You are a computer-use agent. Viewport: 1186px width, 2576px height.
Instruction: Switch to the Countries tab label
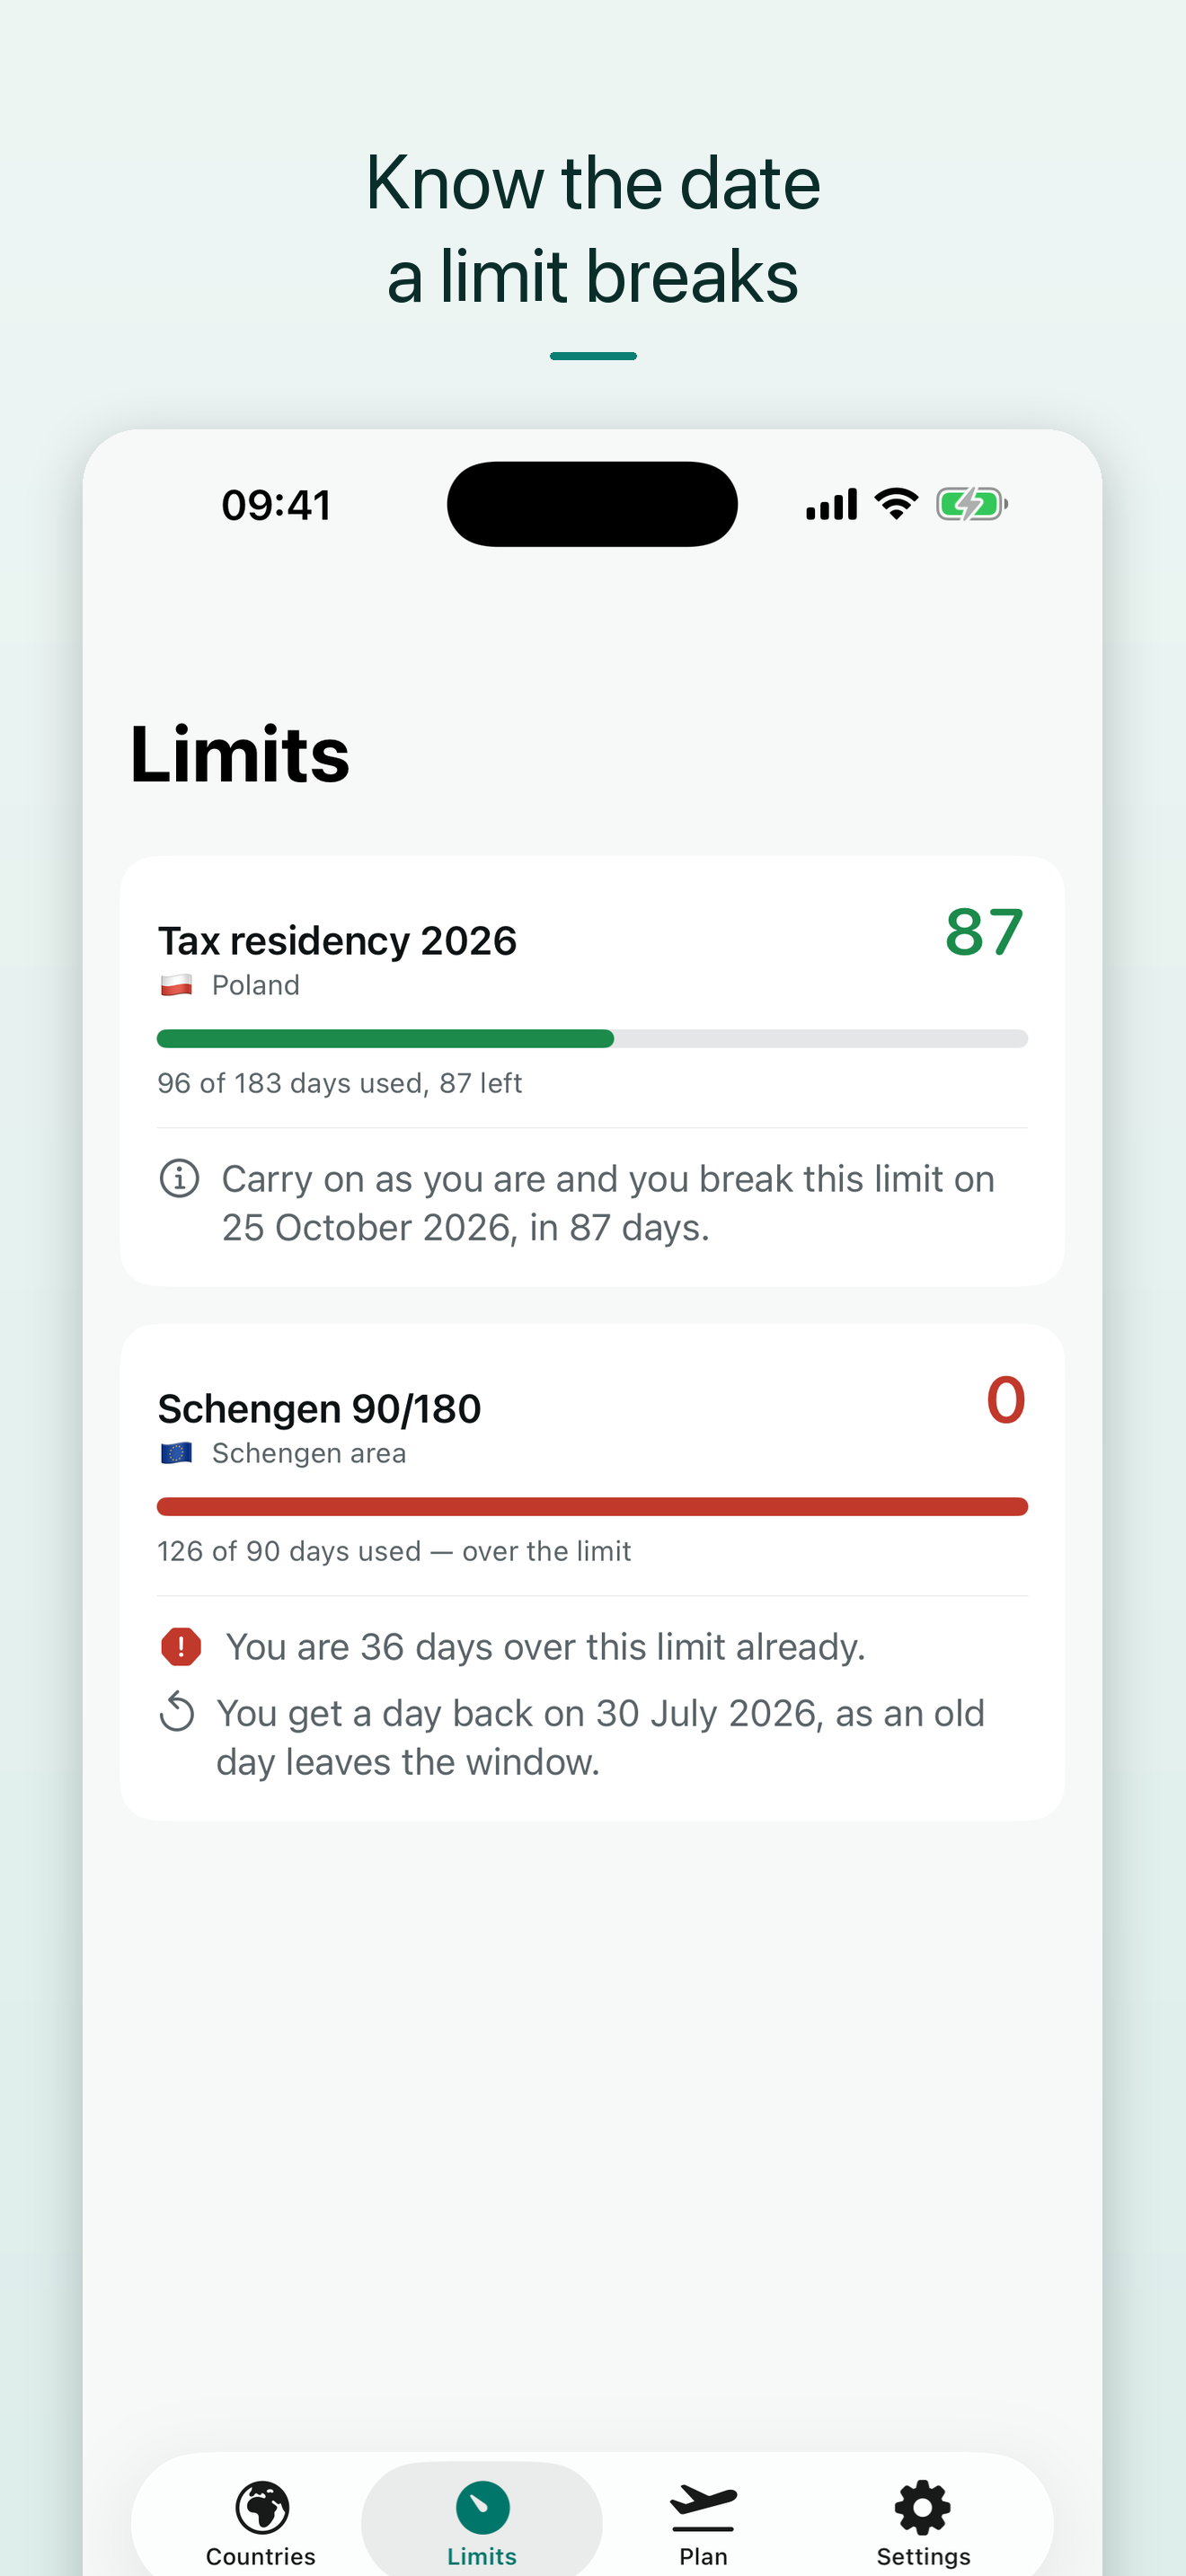(x=261, y=2556)
